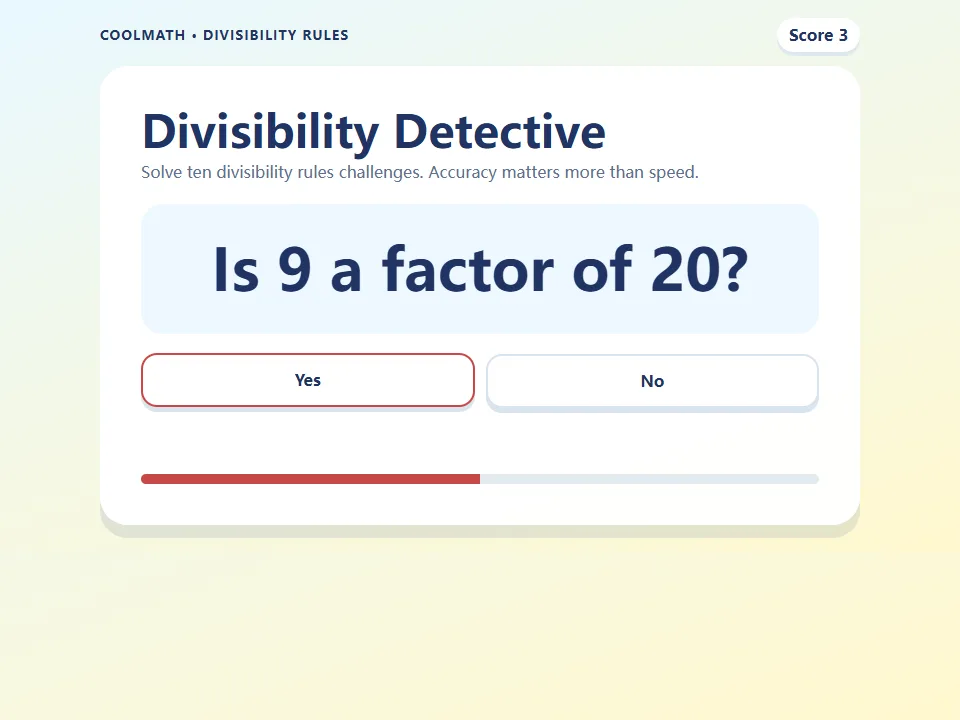
Task: Answer Yes to the factor question
Action: pyautogui.click(x=307, y=380)
